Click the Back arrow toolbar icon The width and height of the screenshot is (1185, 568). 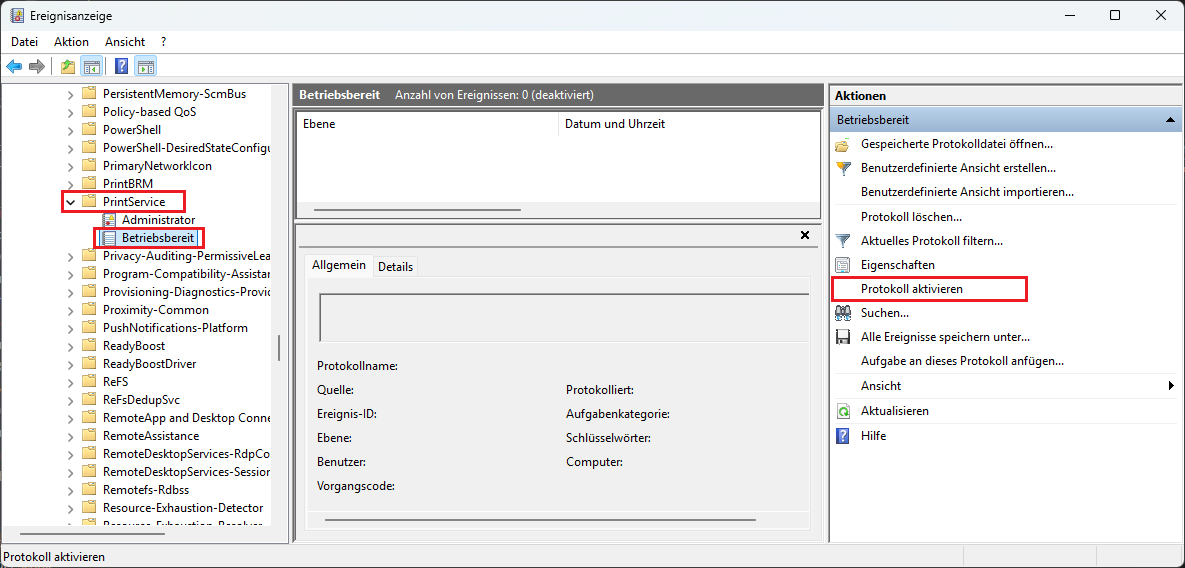click(x=14, y=66)
